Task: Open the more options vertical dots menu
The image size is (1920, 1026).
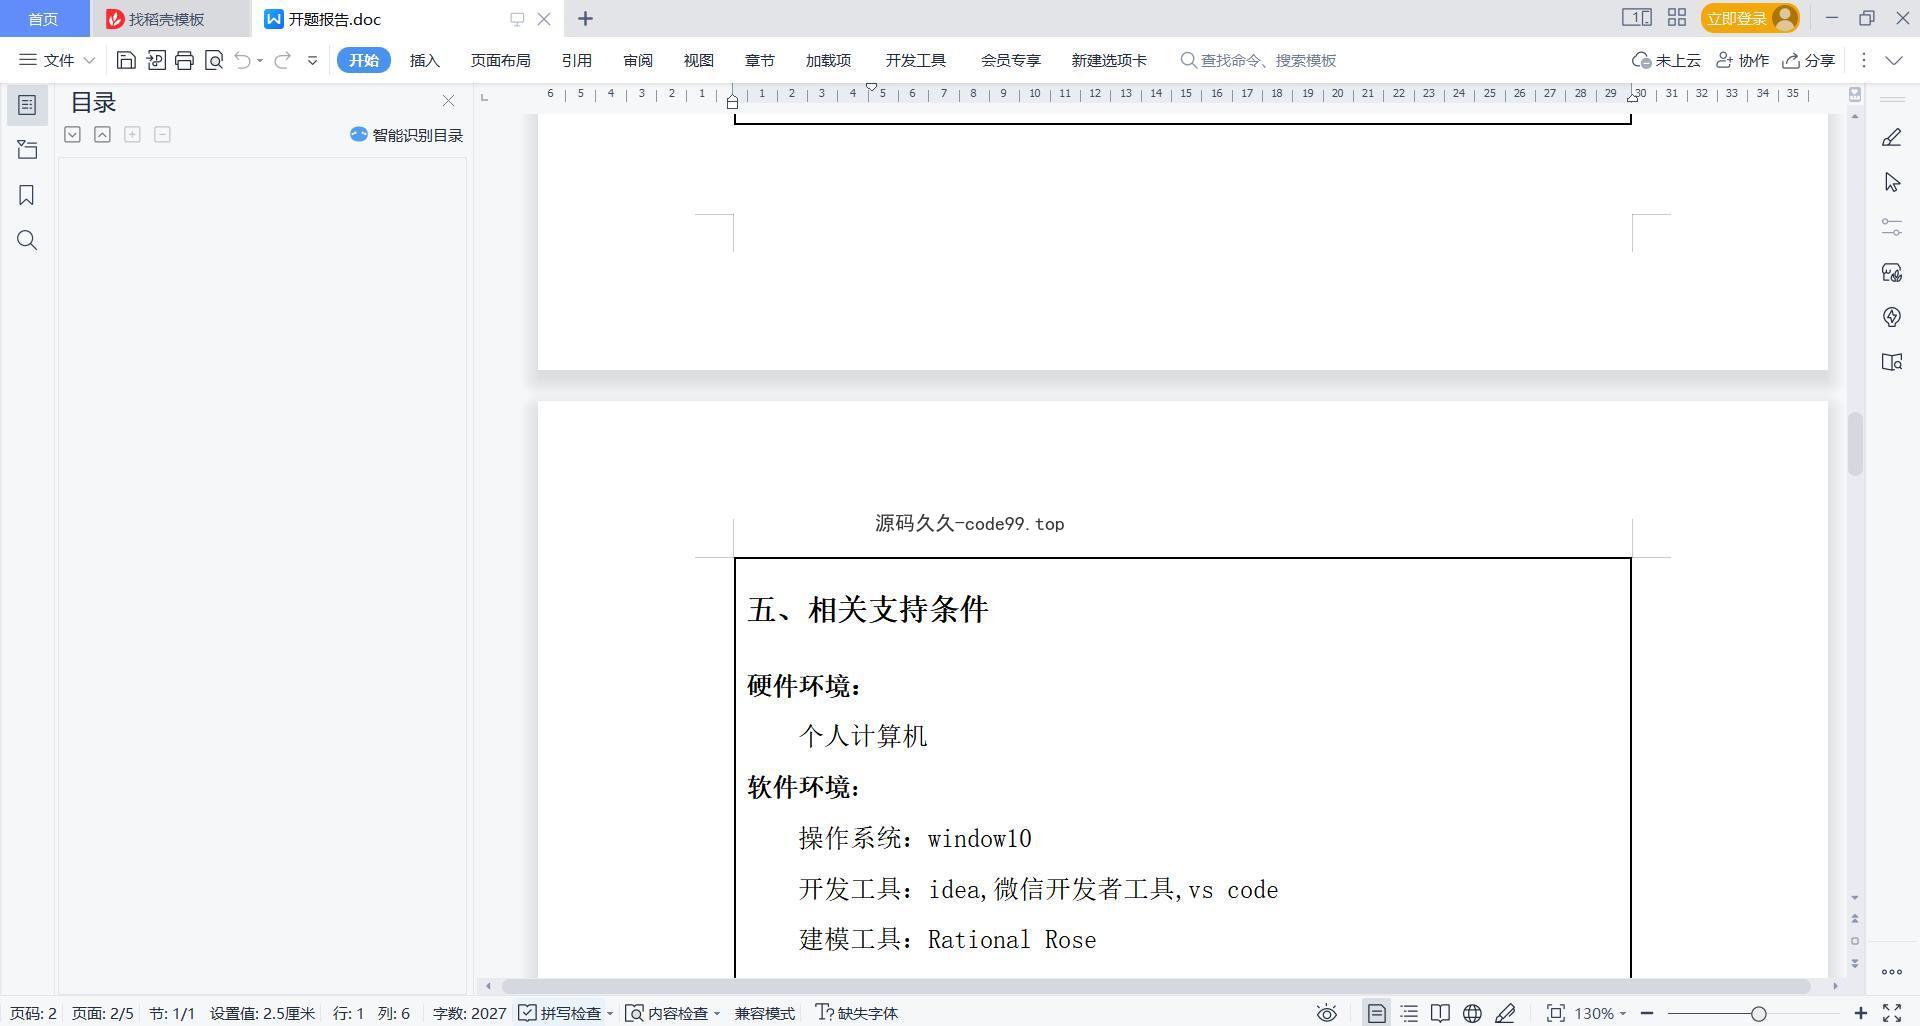Action: [1863, 60]
